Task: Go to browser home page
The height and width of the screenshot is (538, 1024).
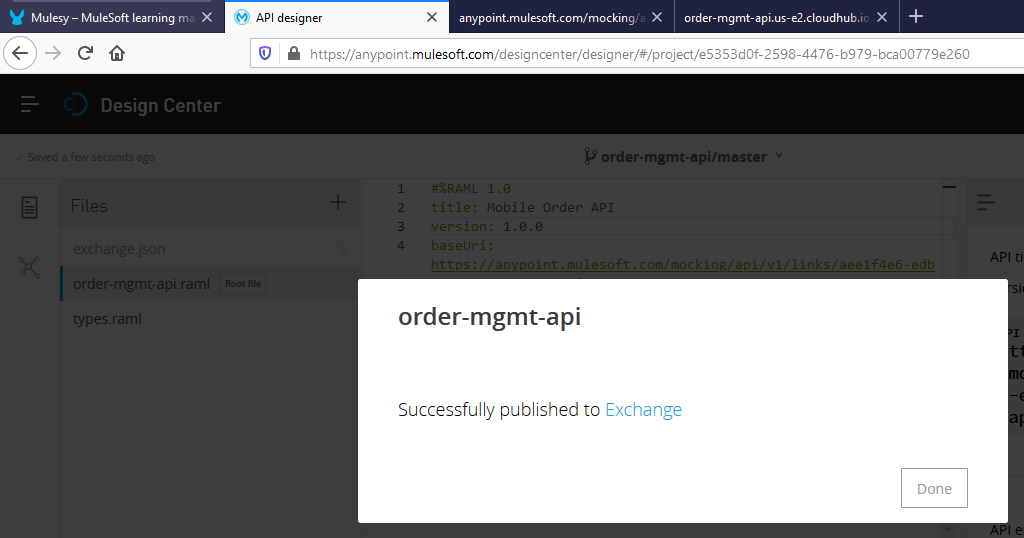Action: tap(117, 54)
